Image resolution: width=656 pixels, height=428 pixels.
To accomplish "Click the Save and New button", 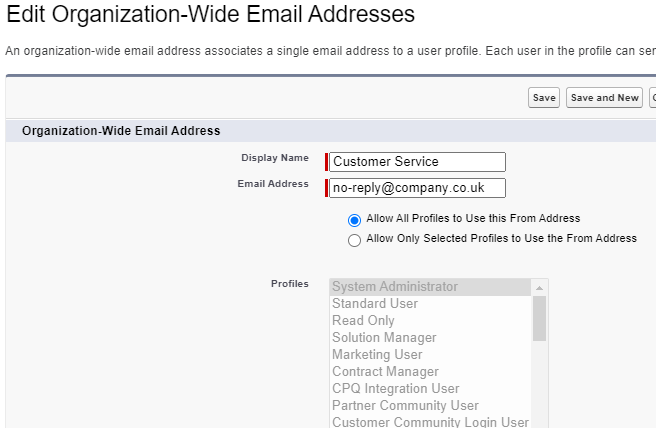I will [x=604, y=98].
